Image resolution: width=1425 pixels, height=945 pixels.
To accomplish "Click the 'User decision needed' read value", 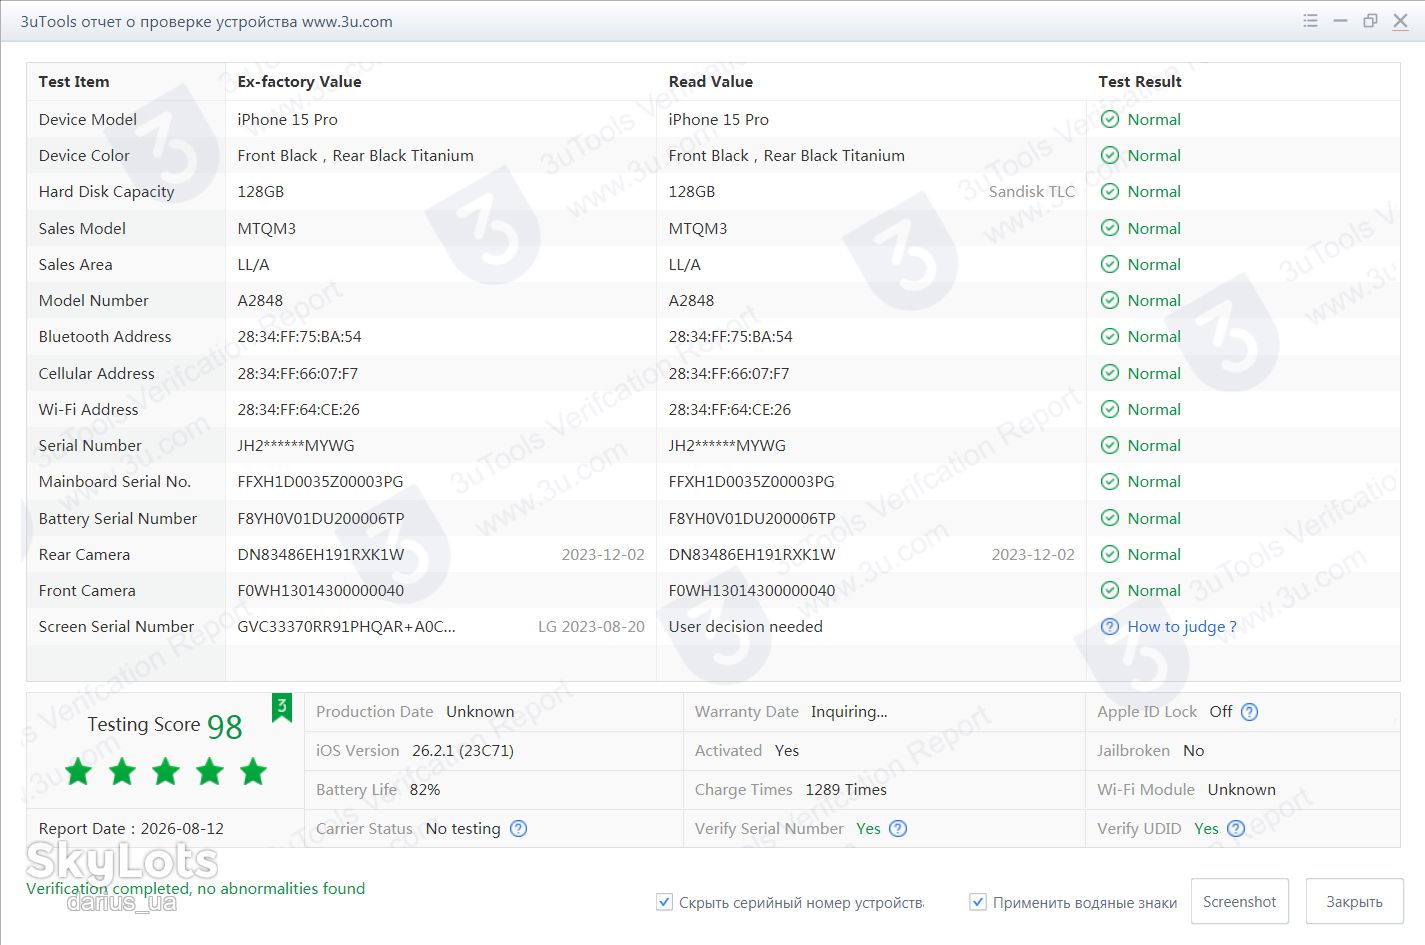I will 745,627.
